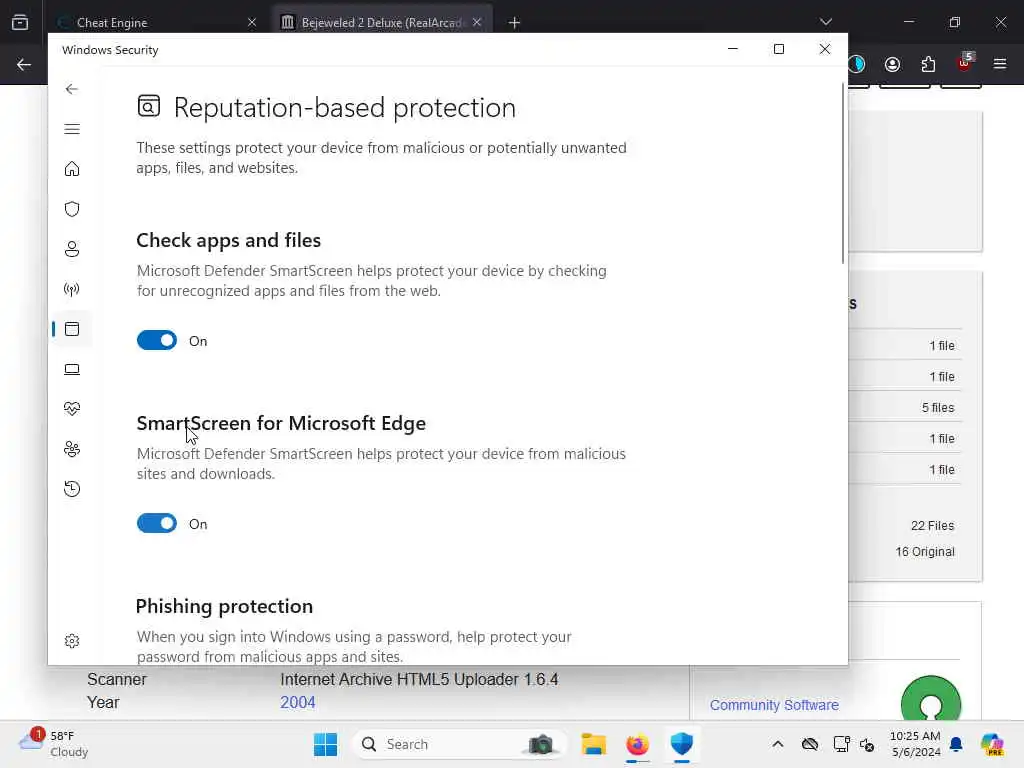Open the Windows Start menu
This screenshot has width=1024, height=768.
coord(325,744)
